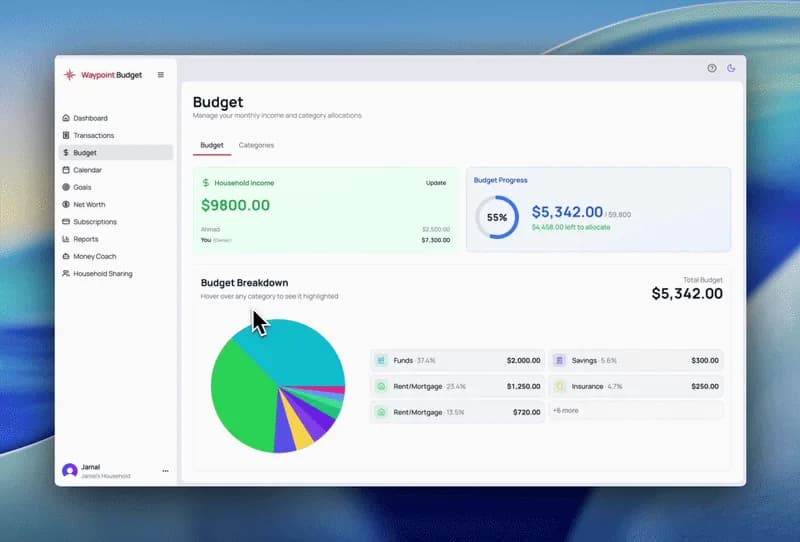Click the Total Budget $5,342.00 value
Screen dimensions: 800x542
pyautogui.click(x=687, y=293)
